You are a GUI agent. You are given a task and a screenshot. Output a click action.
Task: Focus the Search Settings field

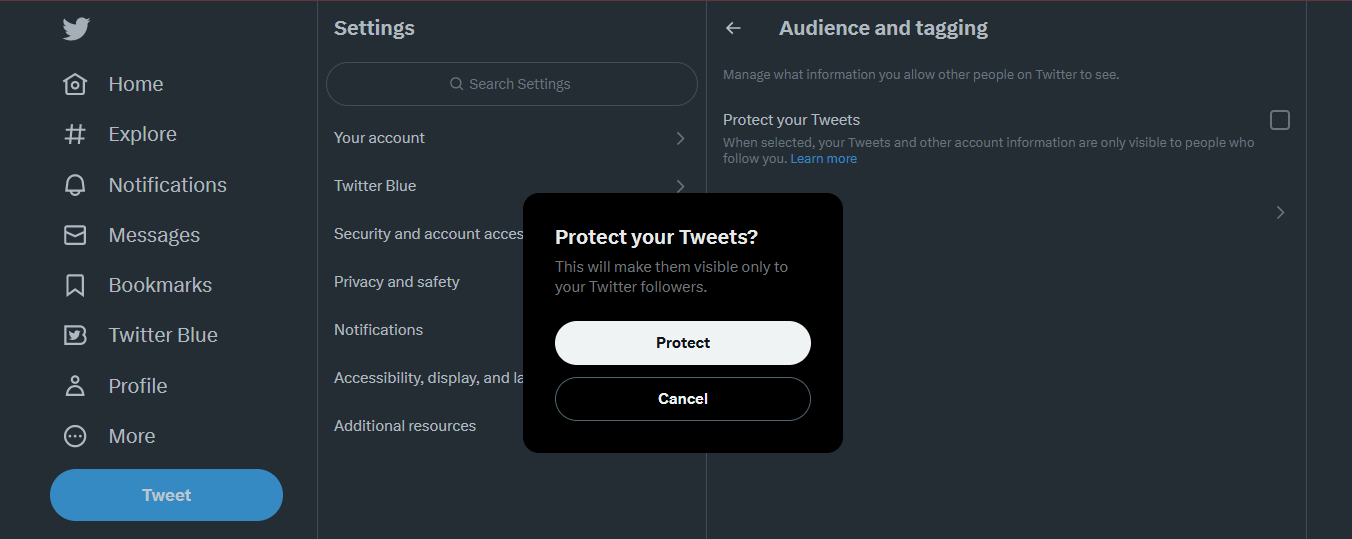click(x=512, y=84)
